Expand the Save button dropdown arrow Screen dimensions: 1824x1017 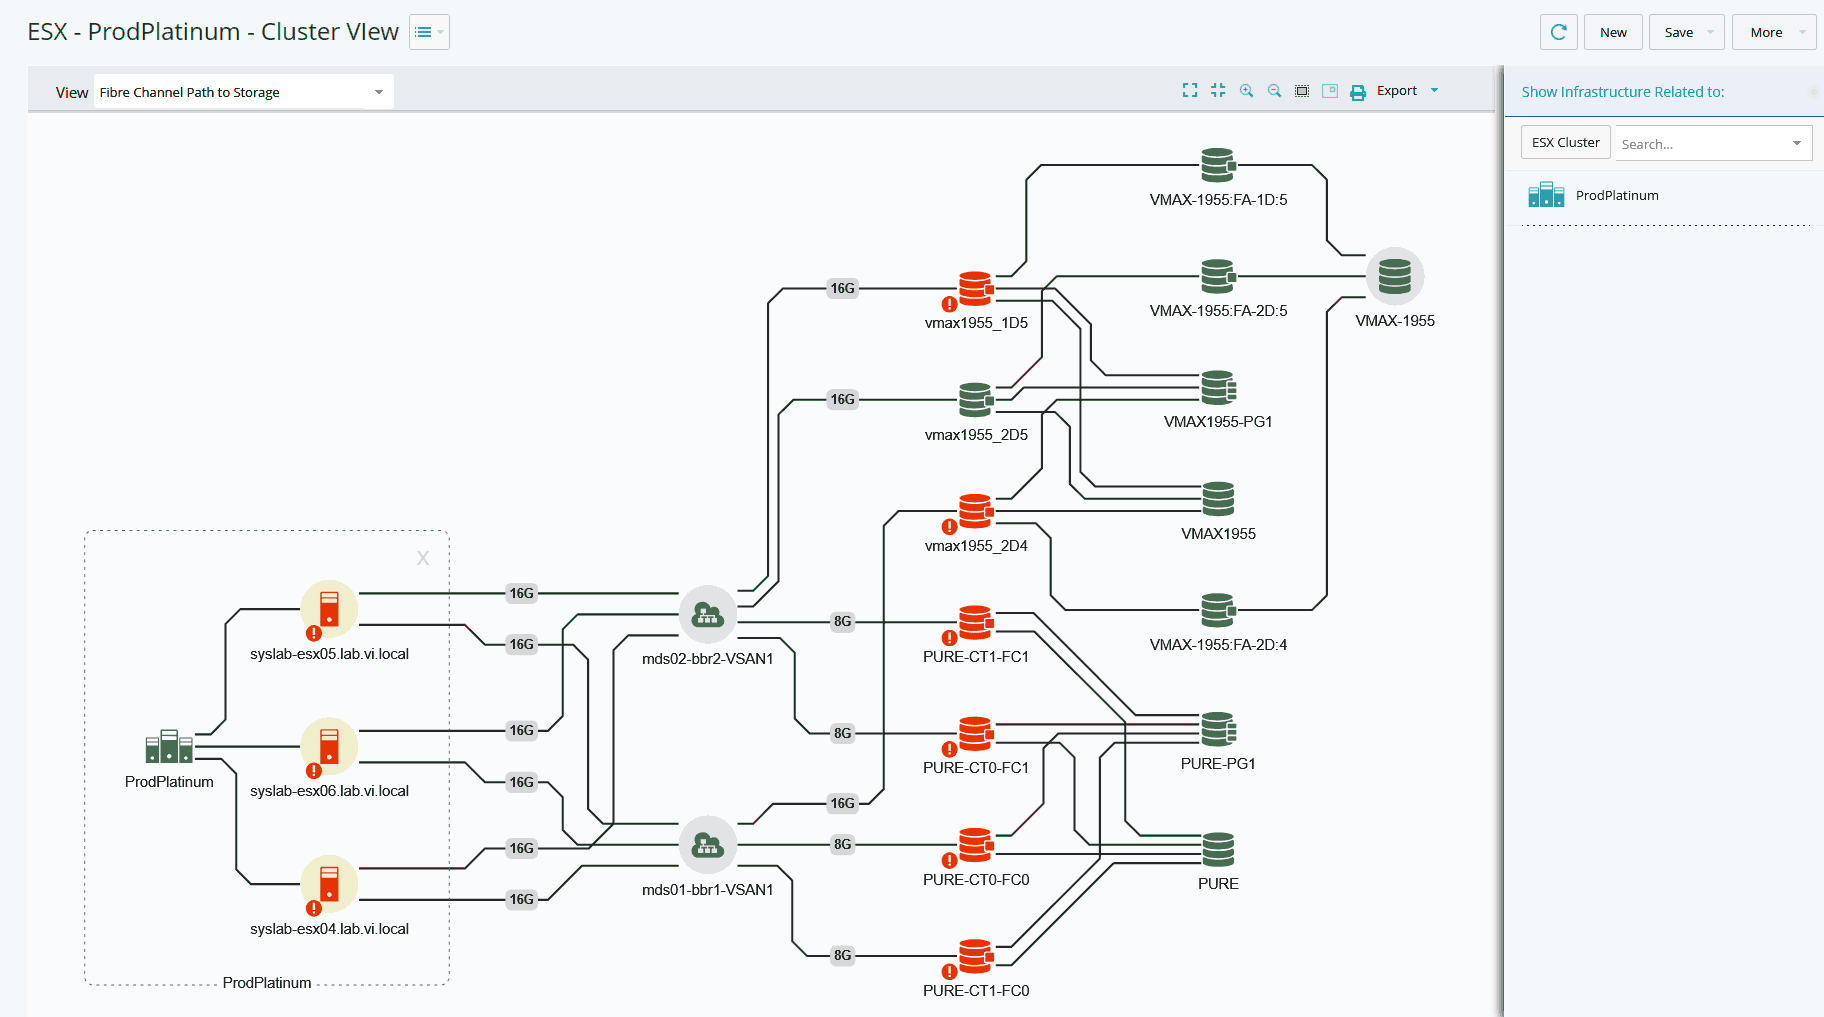point(1710,32)
